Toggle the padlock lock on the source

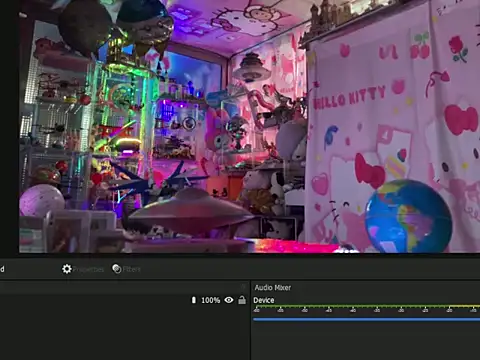click(242, 300)
